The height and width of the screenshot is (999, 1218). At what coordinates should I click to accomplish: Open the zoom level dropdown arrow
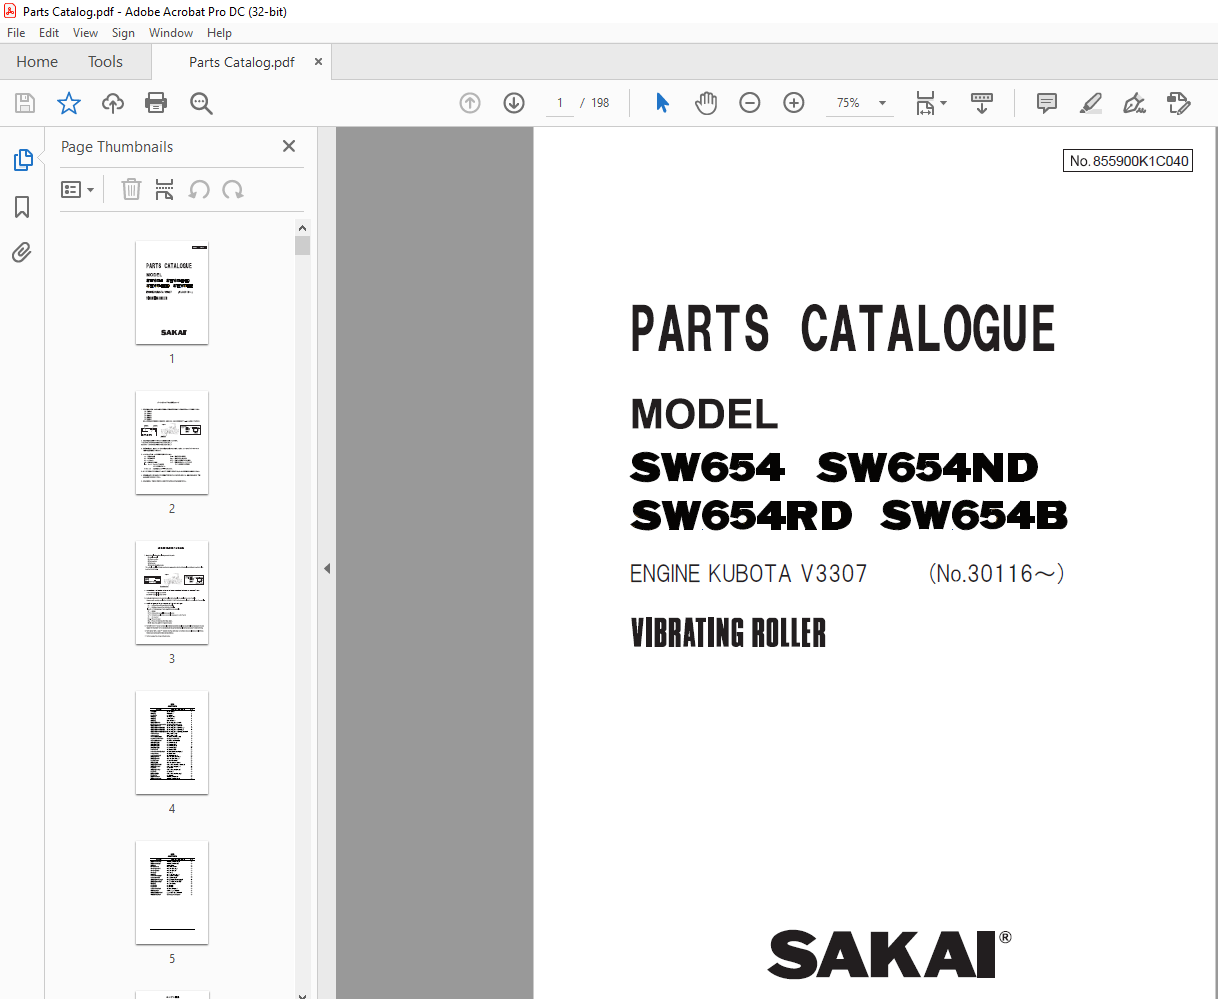pyautogui.click(x=882, y=103)
